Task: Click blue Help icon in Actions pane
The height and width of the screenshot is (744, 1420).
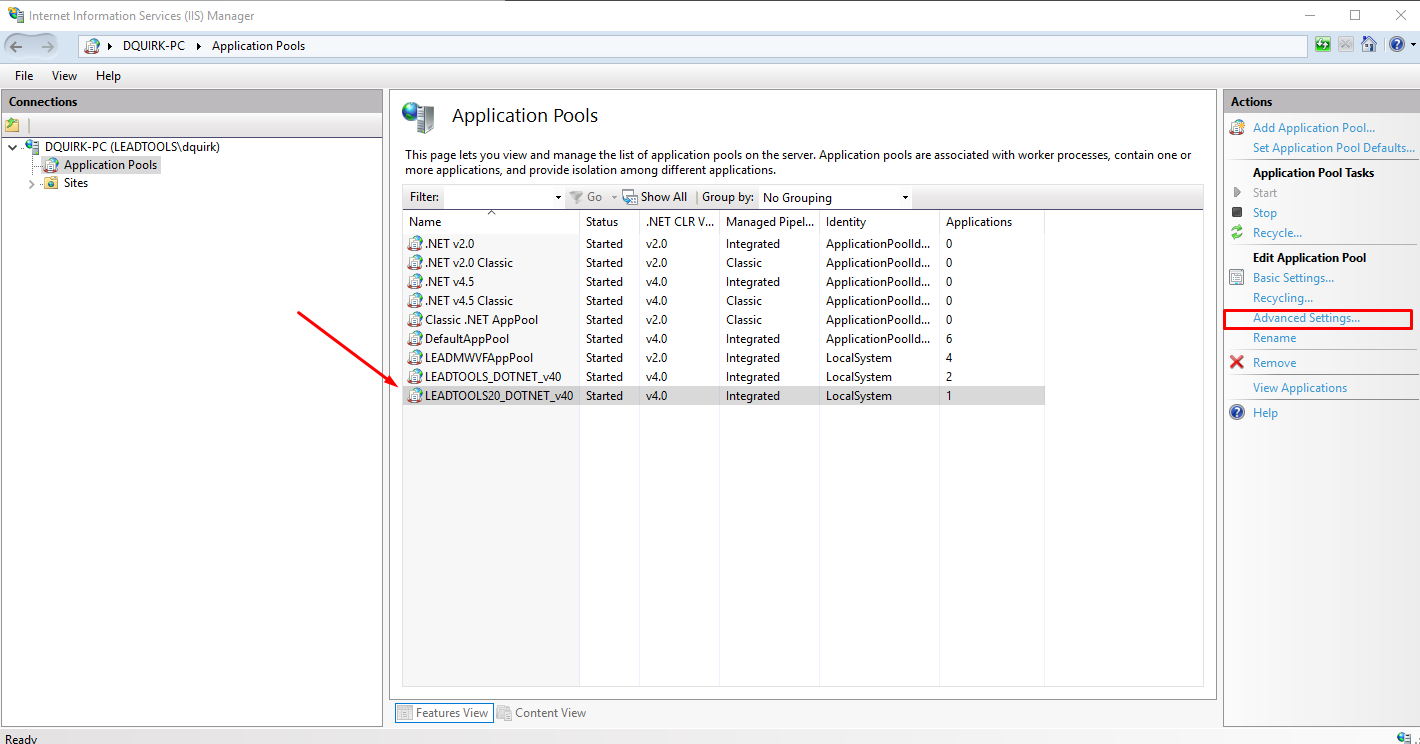Action: click(1237, 413)
